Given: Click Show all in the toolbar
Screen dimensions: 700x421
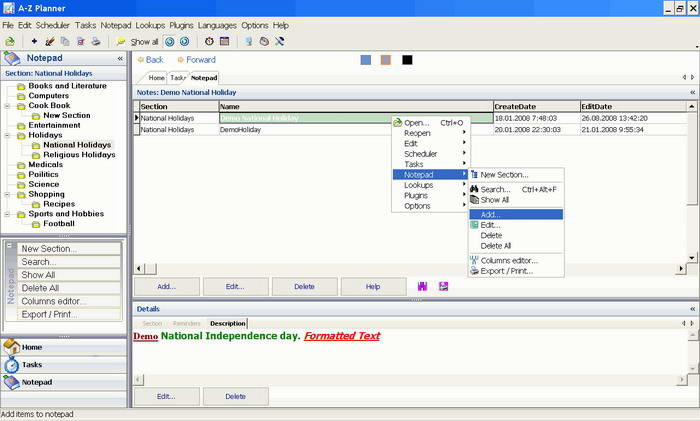Looking at the screenshot, I should [x=144, y=42].
